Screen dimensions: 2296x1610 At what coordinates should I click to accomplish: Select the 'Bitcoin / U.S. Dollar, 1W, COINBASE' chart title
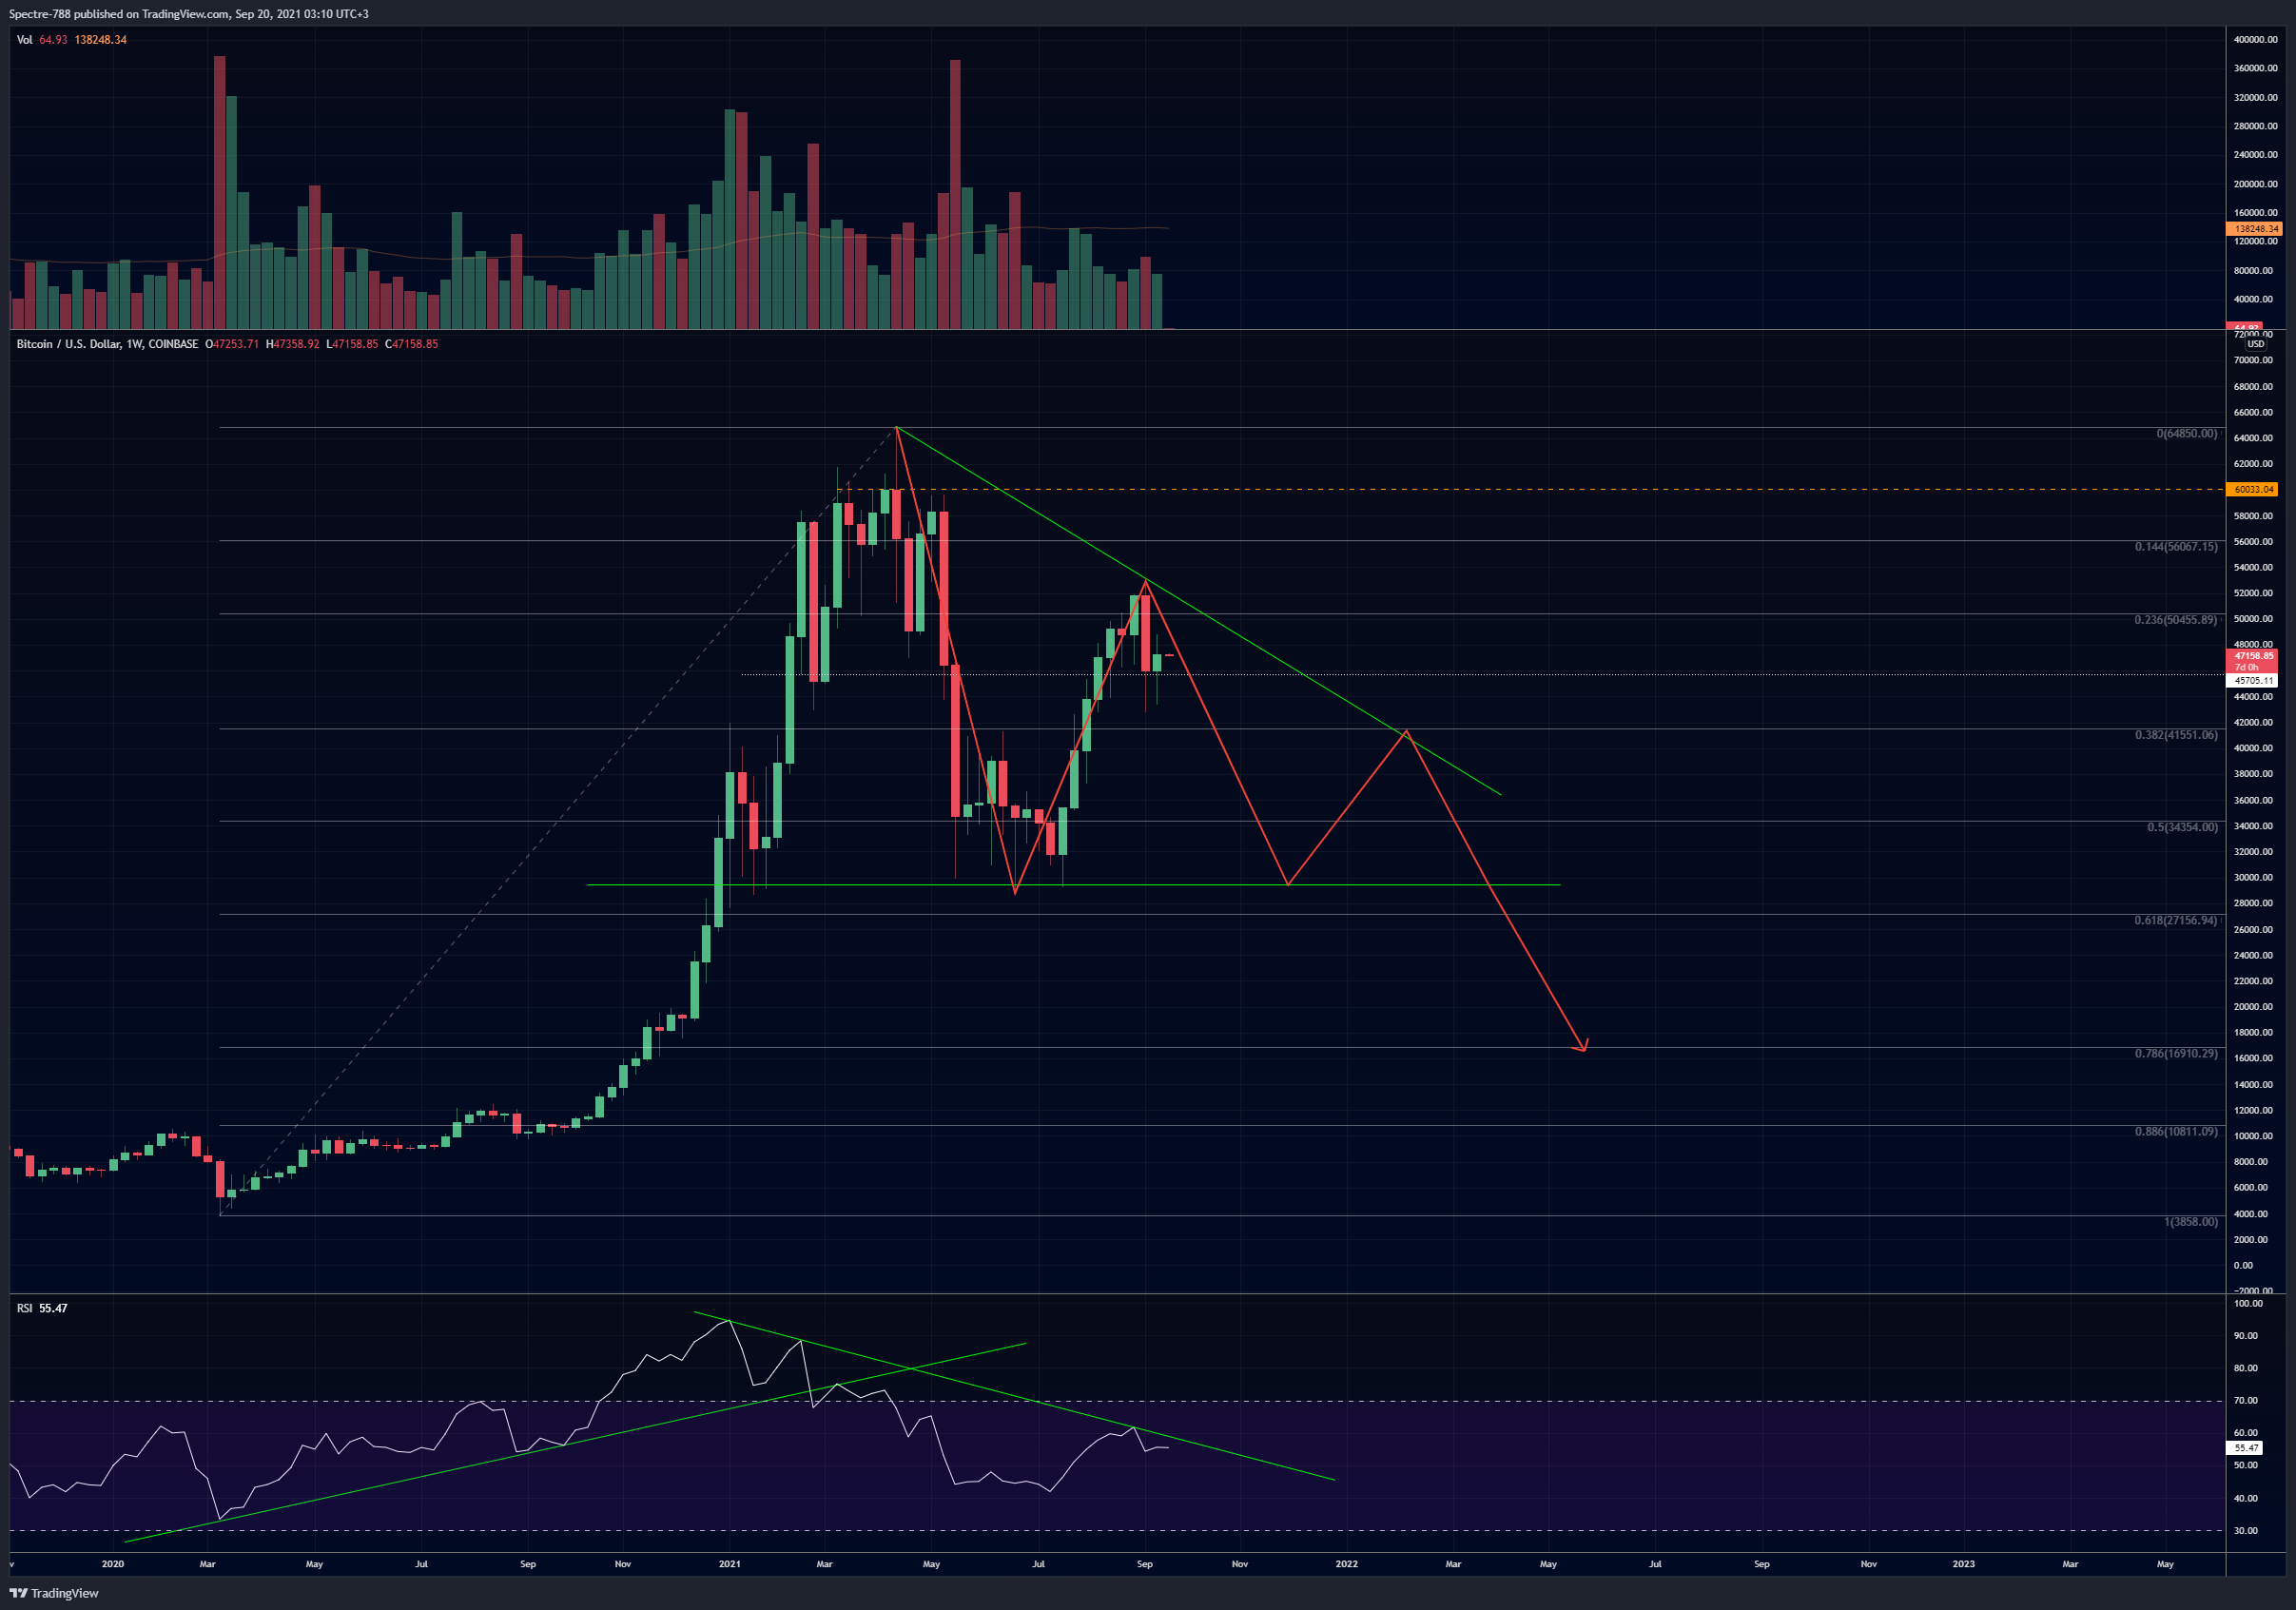pos(107,344)
